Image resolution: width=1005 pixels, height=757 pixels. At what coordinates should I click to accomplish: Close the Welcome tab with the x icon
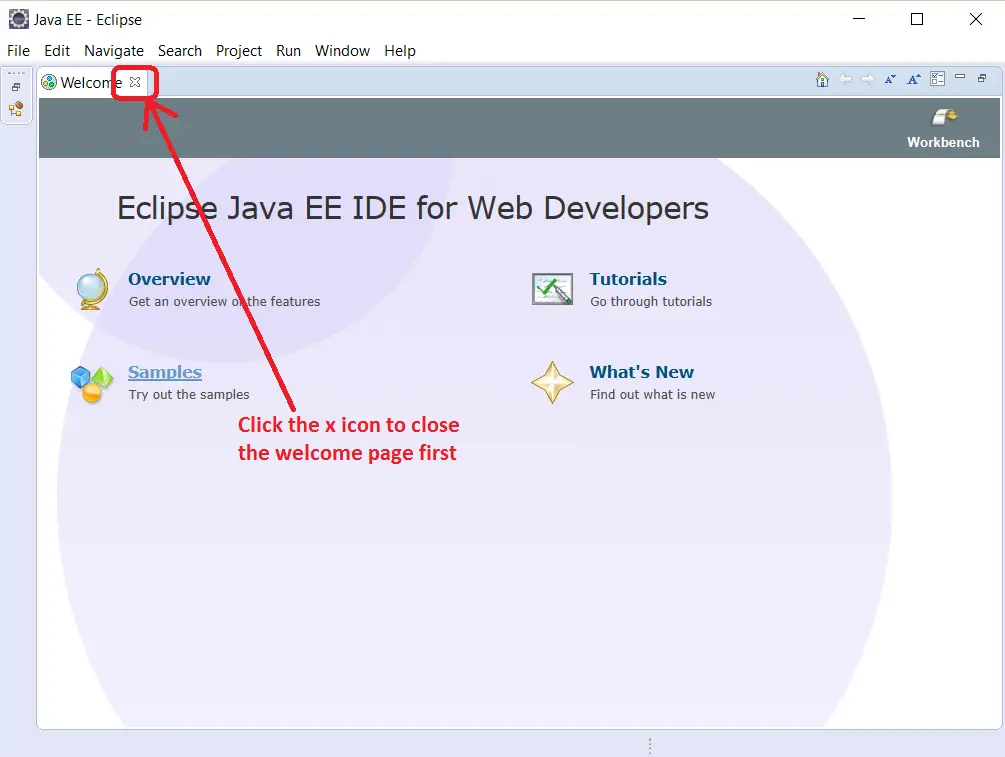point(135,82)
